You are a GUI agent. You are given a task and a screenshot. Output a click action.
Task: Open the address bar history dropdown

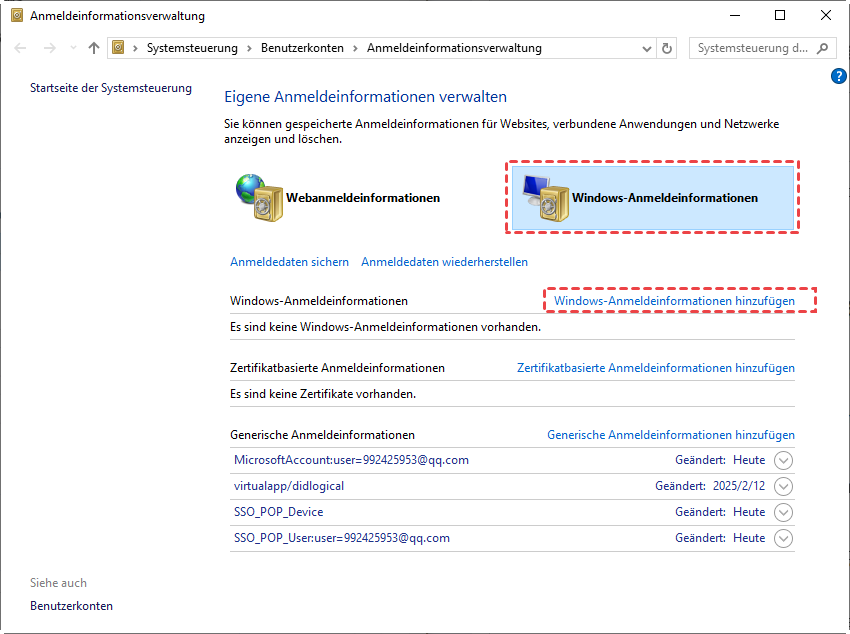(x=643, y=48)
